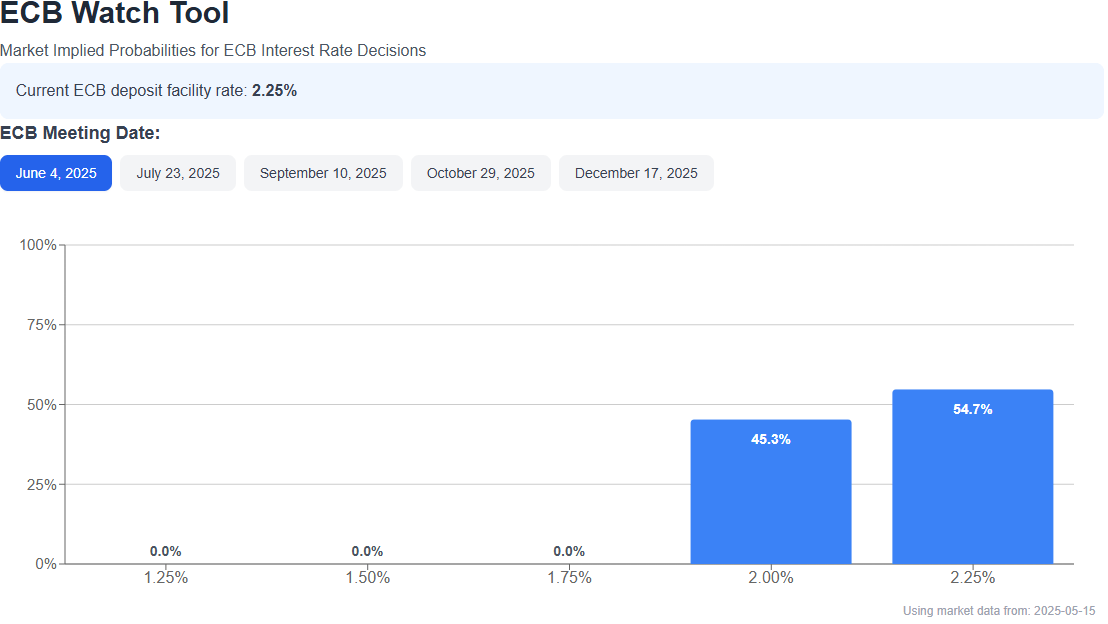
Task: Click the 1.50% x-axis label
Action: point(367,577)
